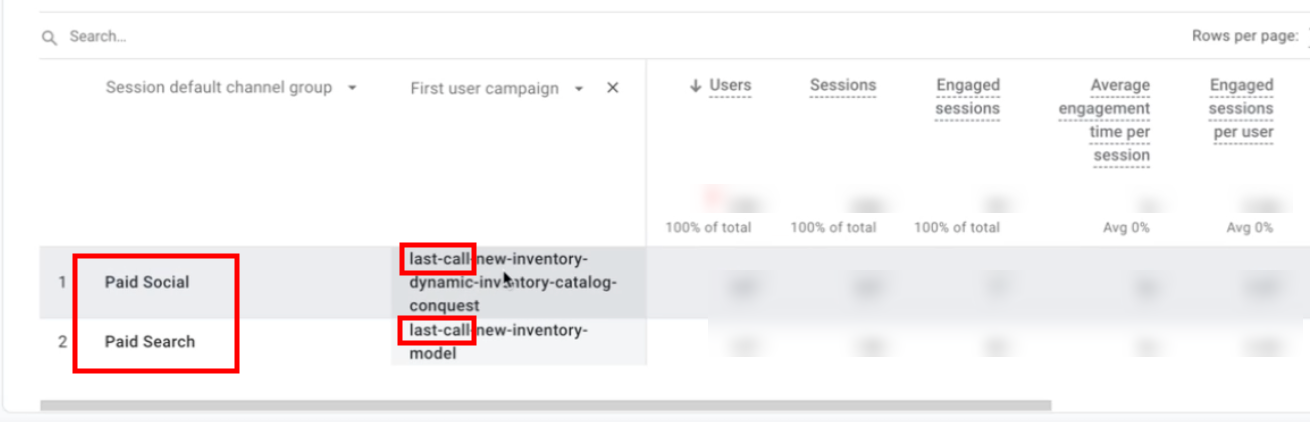Click the magnifier icon beside Search
Viewport: 1310px width, 422px height.
tap(48, 38)
